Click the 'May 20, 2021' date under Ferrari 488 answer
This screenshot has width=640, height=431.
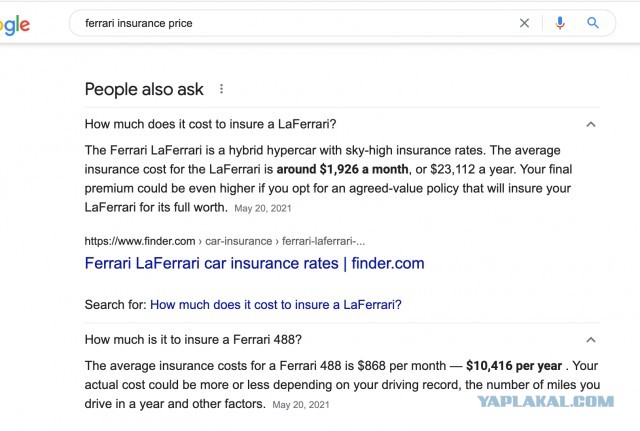pyautogui.click(x=301, y=405)
